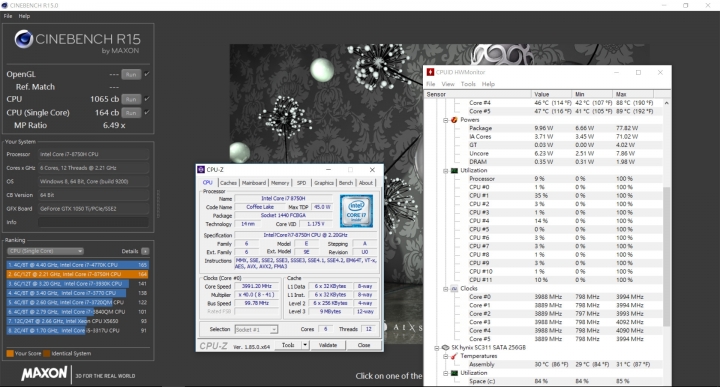The image size is (720, 387).
Task: Click the CPU-Z title bar icon
Action: click(x=201, y=170)
